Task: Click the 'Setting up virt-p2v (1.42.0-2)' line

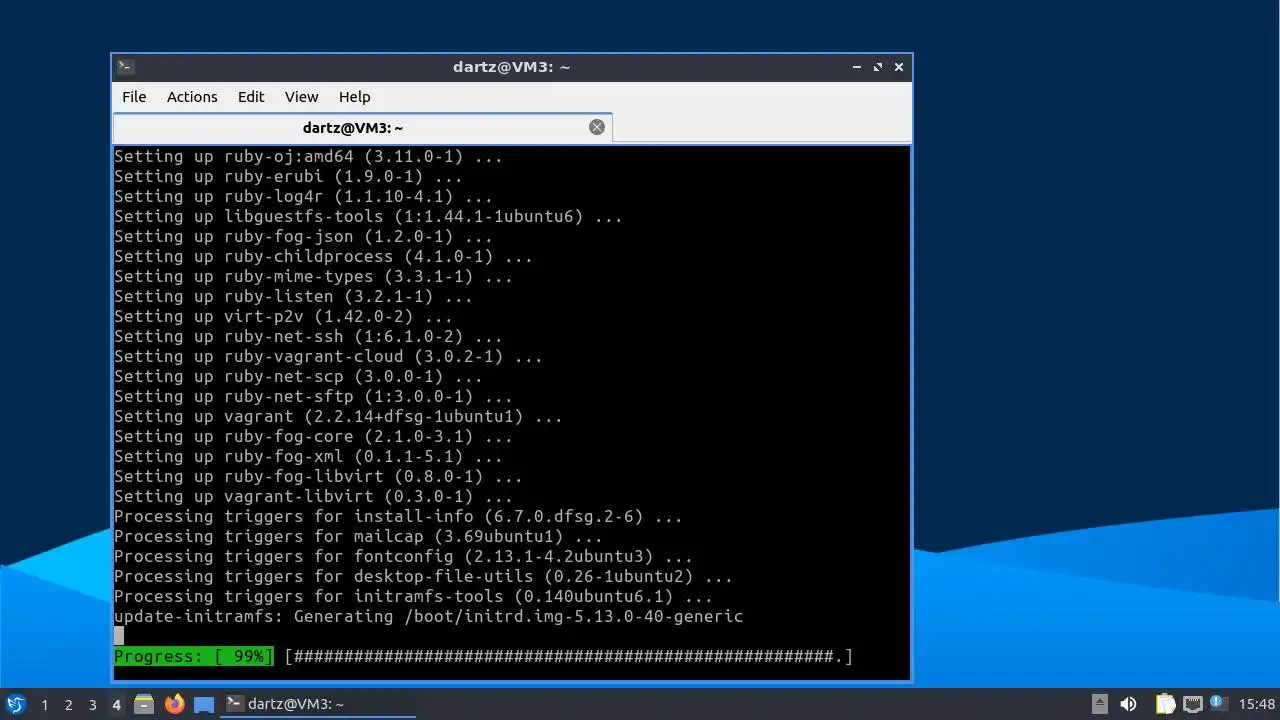Action: pyautogui.click(x=283, y=316)
